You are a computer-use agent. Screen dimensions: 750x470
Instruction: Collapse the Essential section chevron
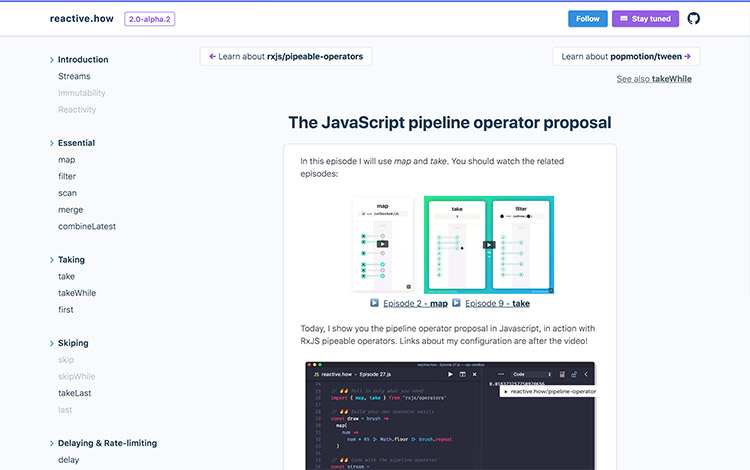point(52,143)
